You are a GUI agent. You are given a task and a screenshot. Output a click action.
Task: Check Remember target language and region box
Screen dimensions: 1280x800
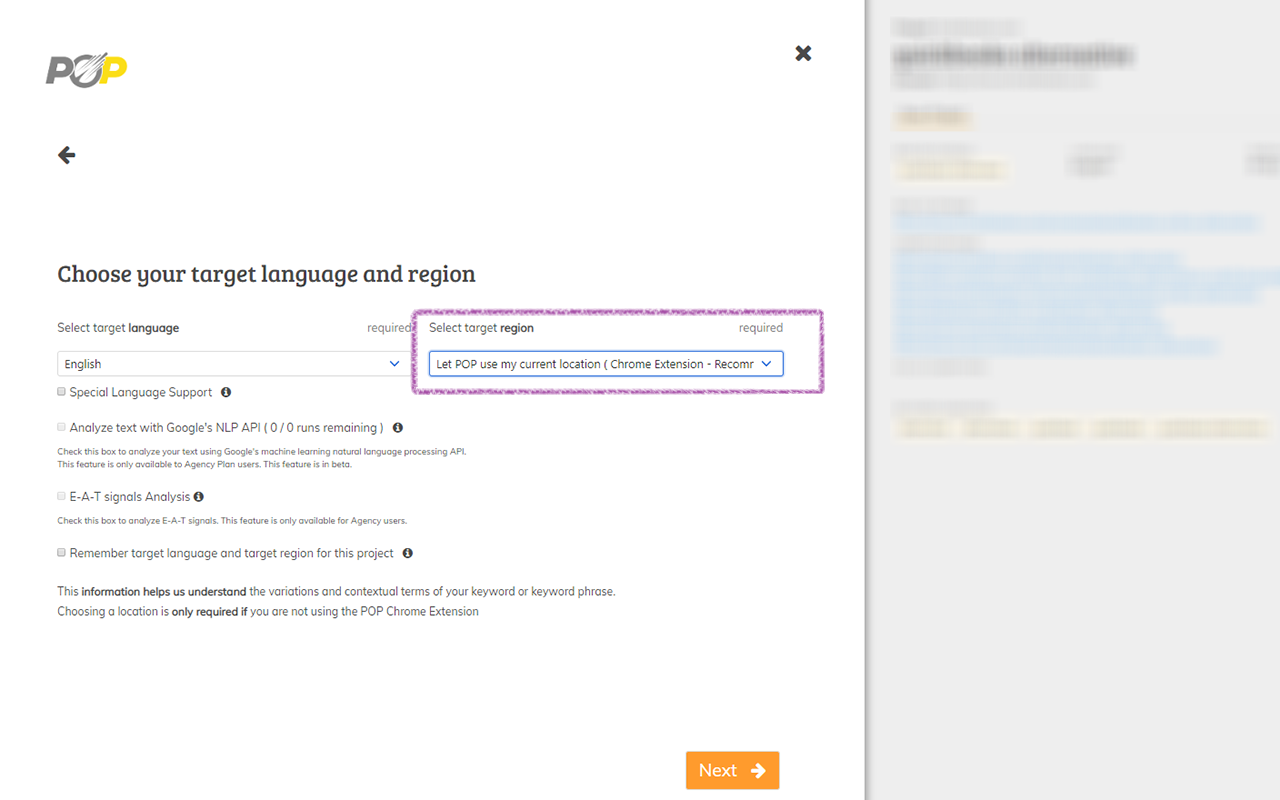[x=62, y=553]
